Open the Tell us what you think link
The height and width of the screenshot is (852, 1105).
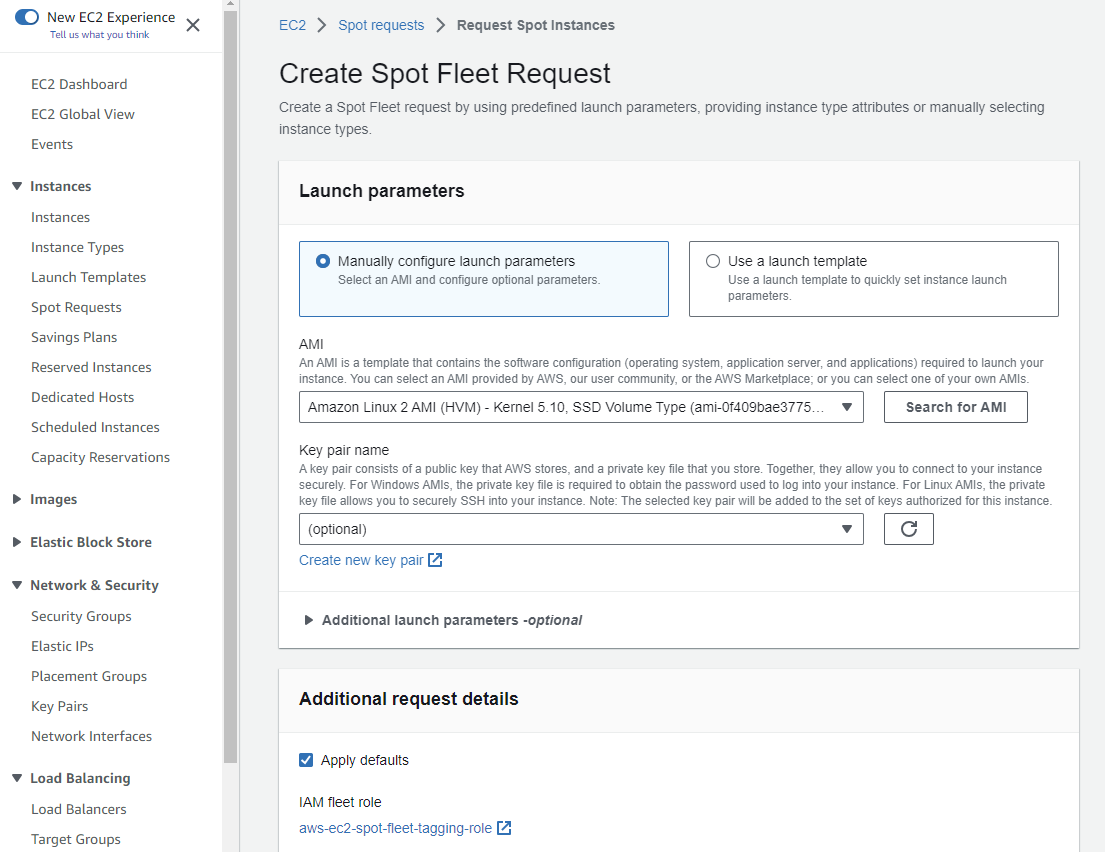tap(99, 35)
